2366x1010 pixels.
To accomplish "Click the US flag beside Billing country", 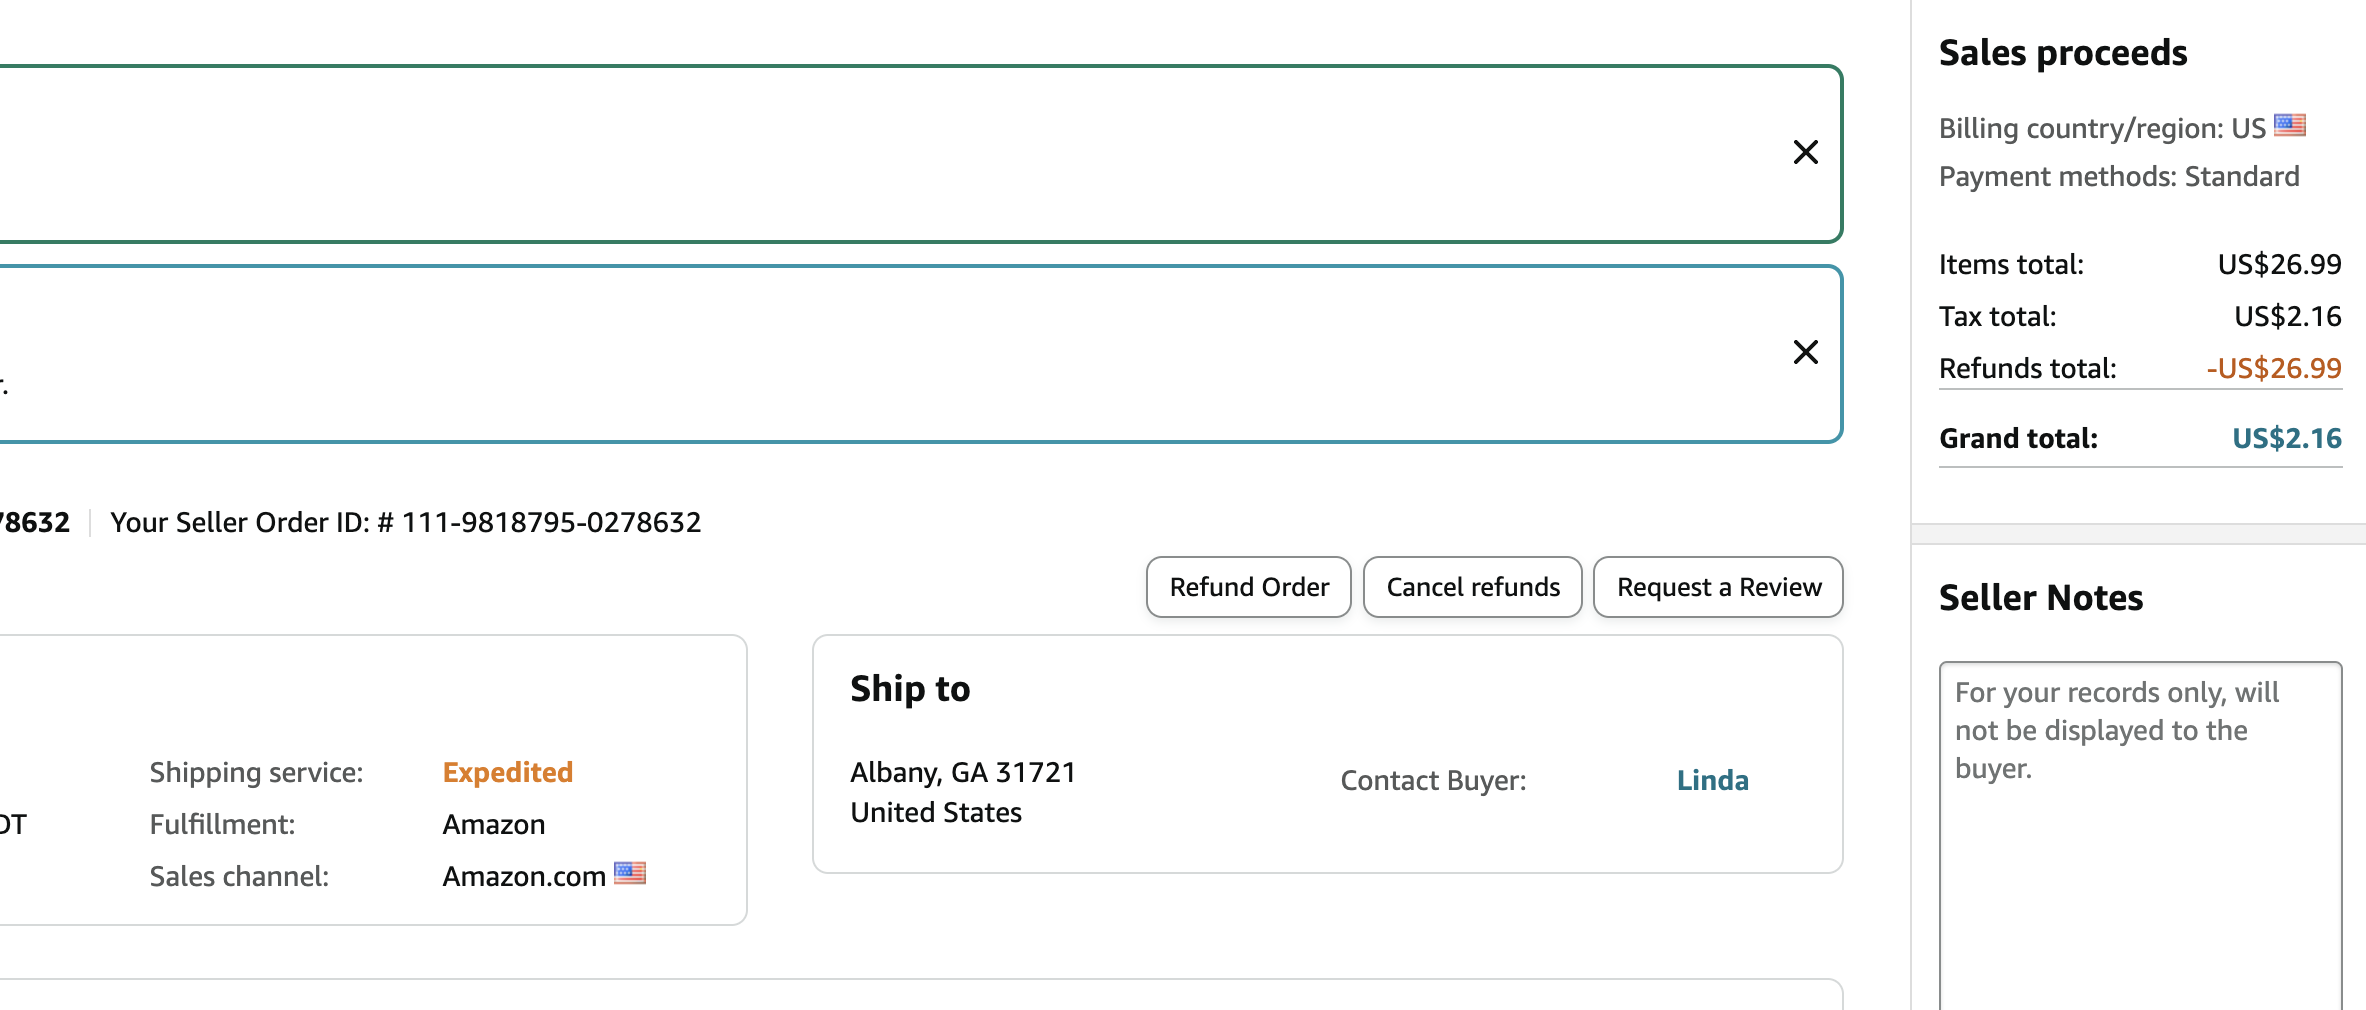I will pyautogui.click(x=2289, y=125).
